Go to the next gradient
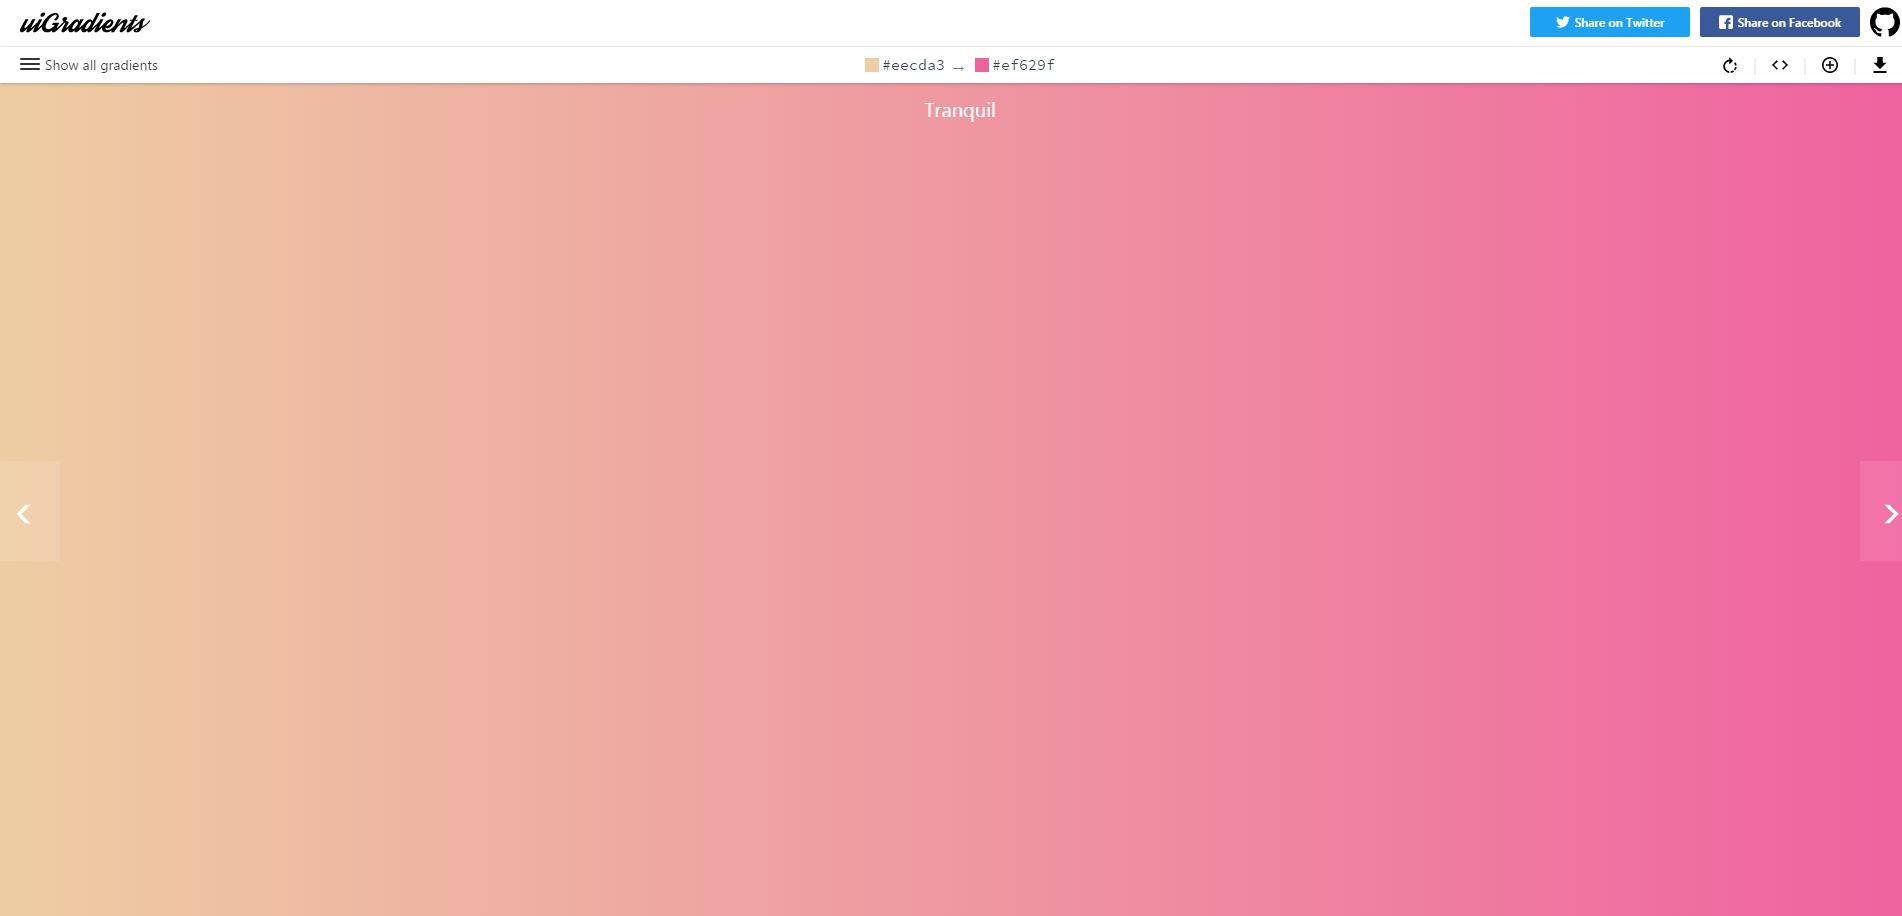This screenshot has height=916, width=1902. (x=1881, y=511)
